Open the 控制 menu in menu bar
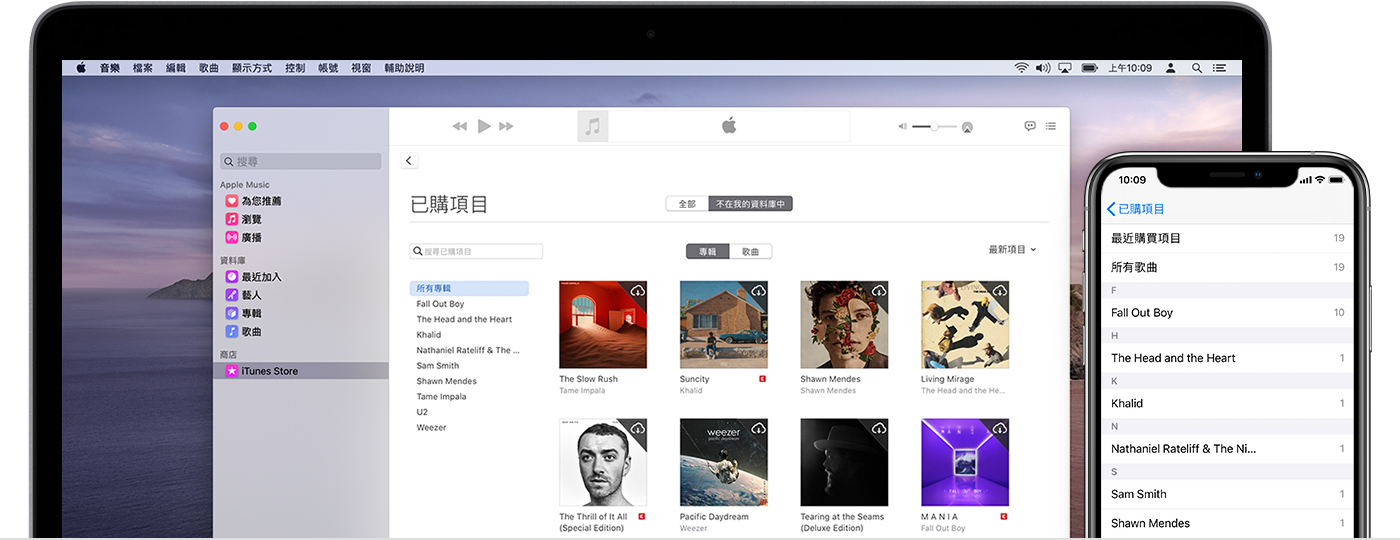The height and width of the screenshot is (540, 1400). click(x=295, y=68)
